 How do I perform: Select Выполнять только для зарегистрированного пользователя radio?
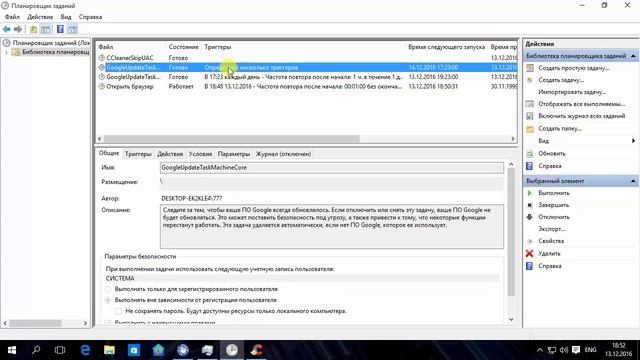108,289
